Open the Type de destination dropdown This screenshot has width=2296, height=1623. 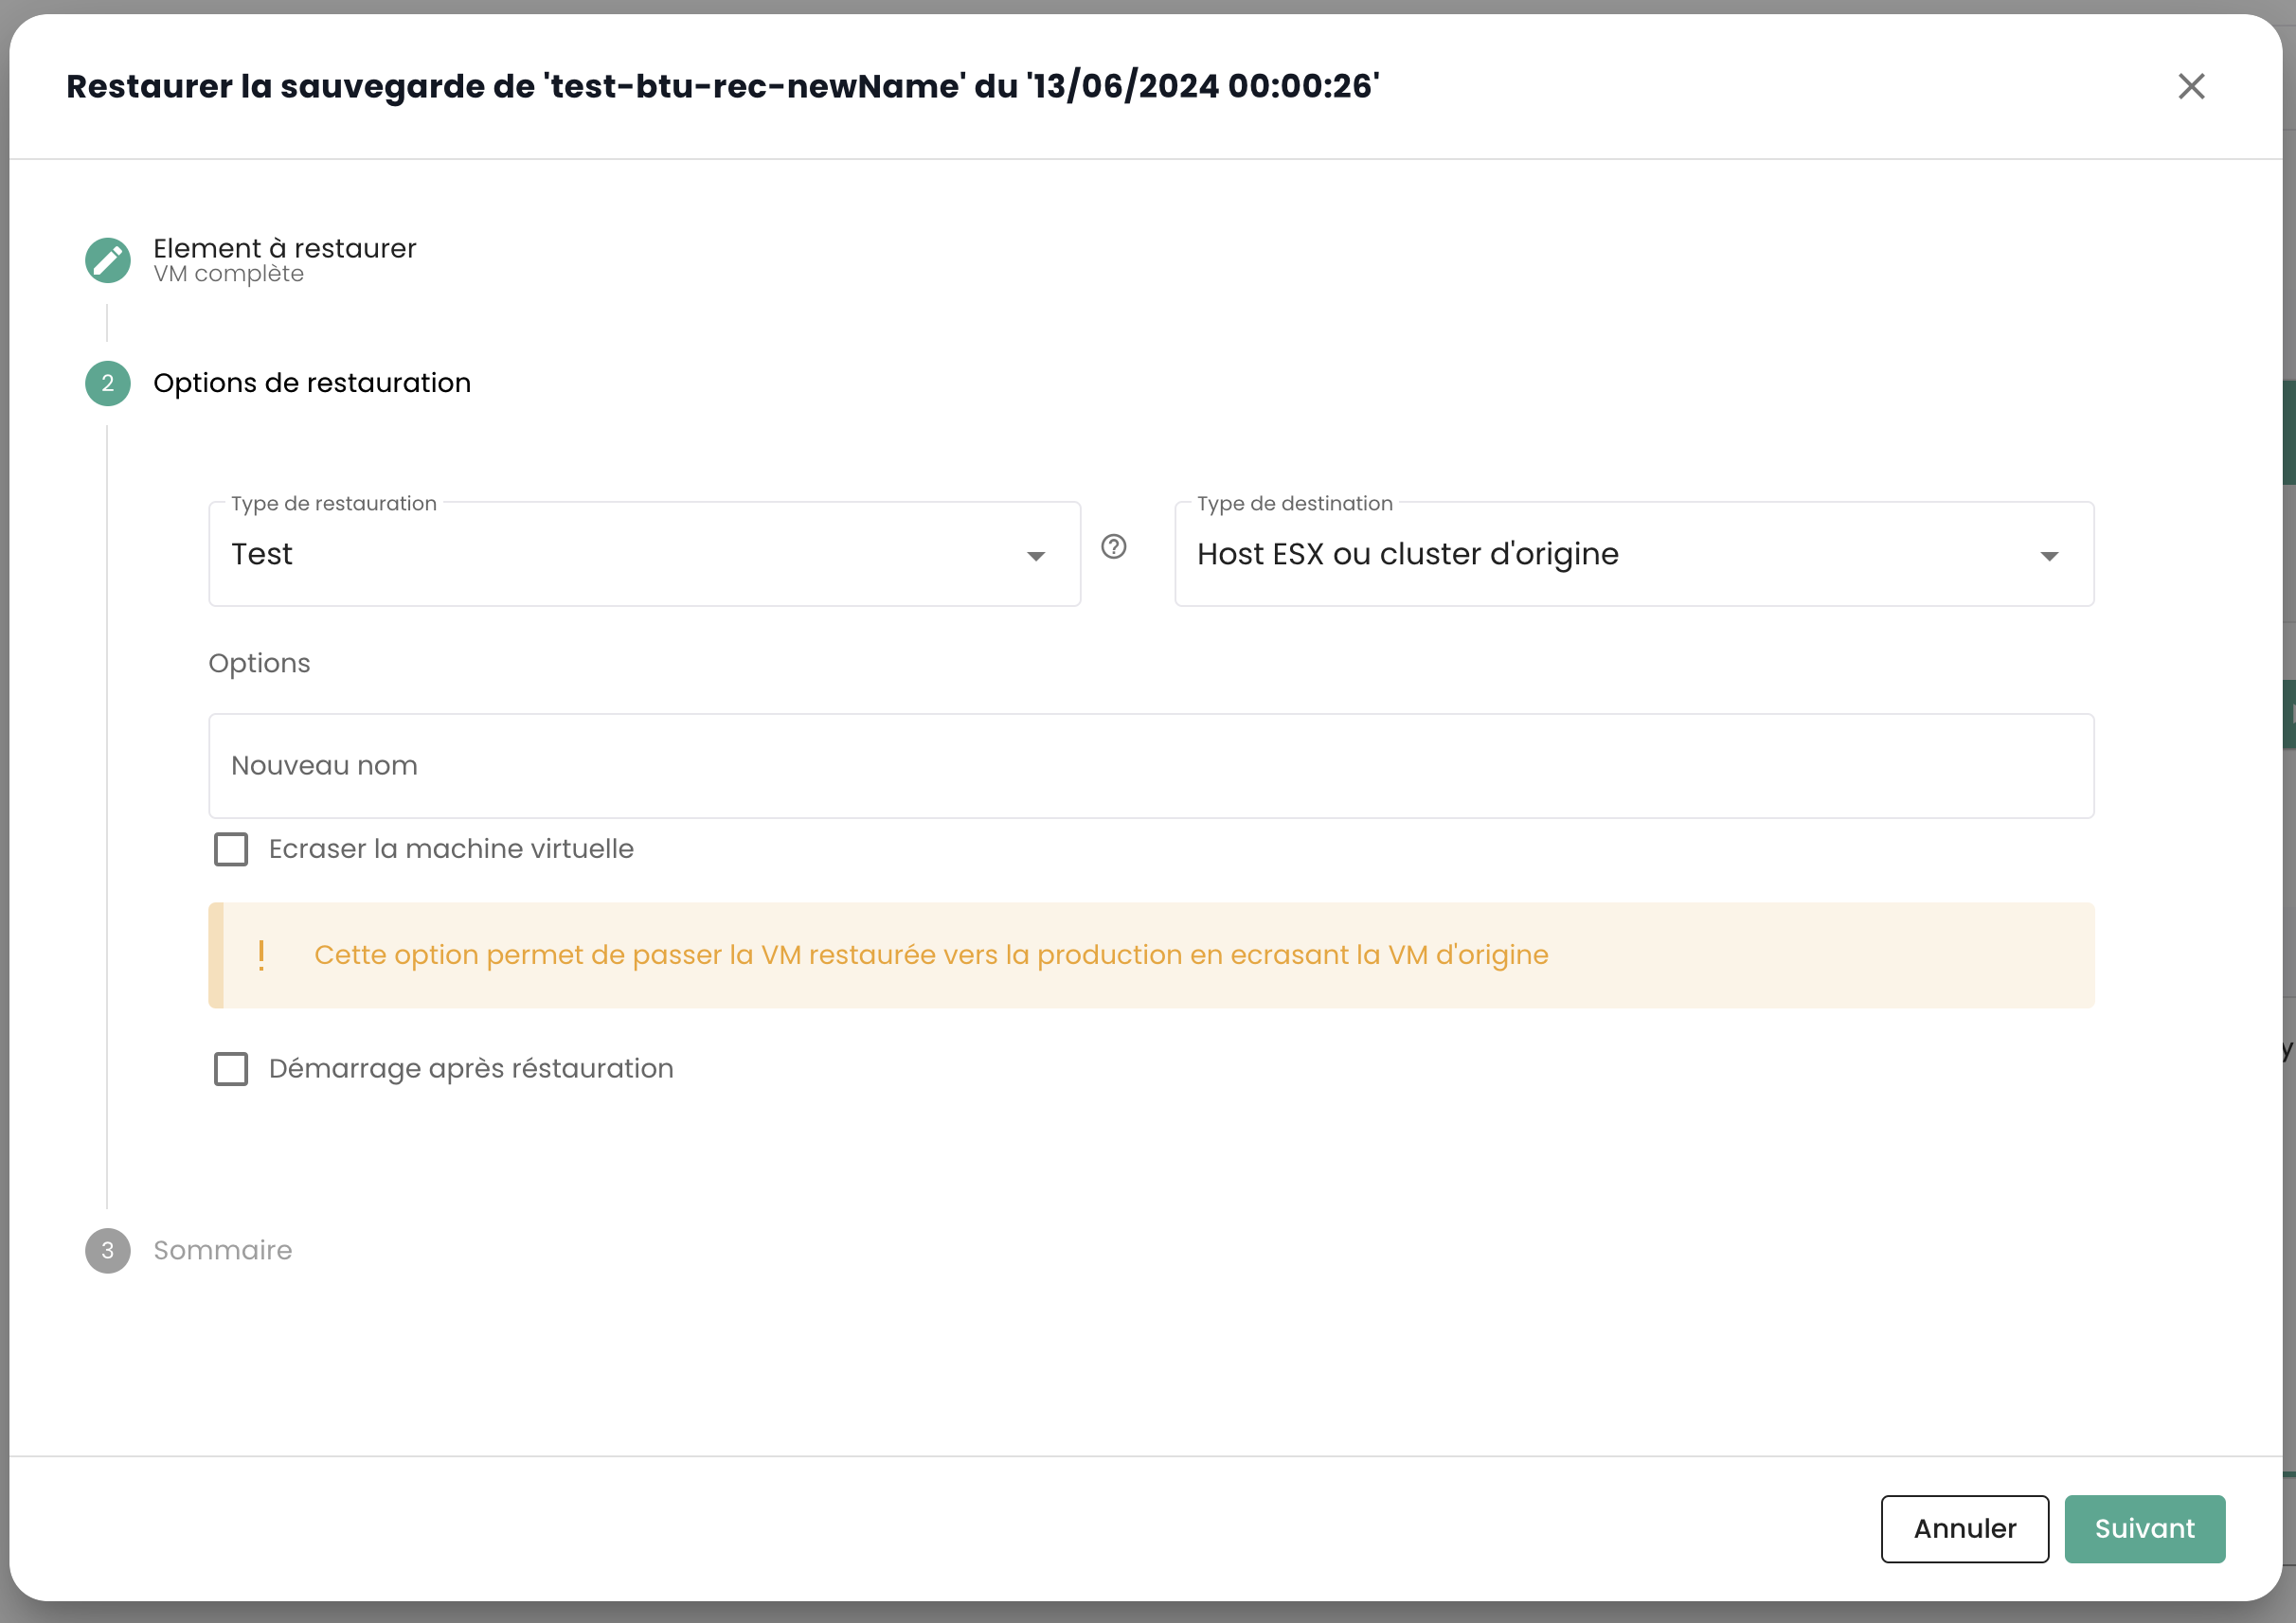tap(1600, 554)
